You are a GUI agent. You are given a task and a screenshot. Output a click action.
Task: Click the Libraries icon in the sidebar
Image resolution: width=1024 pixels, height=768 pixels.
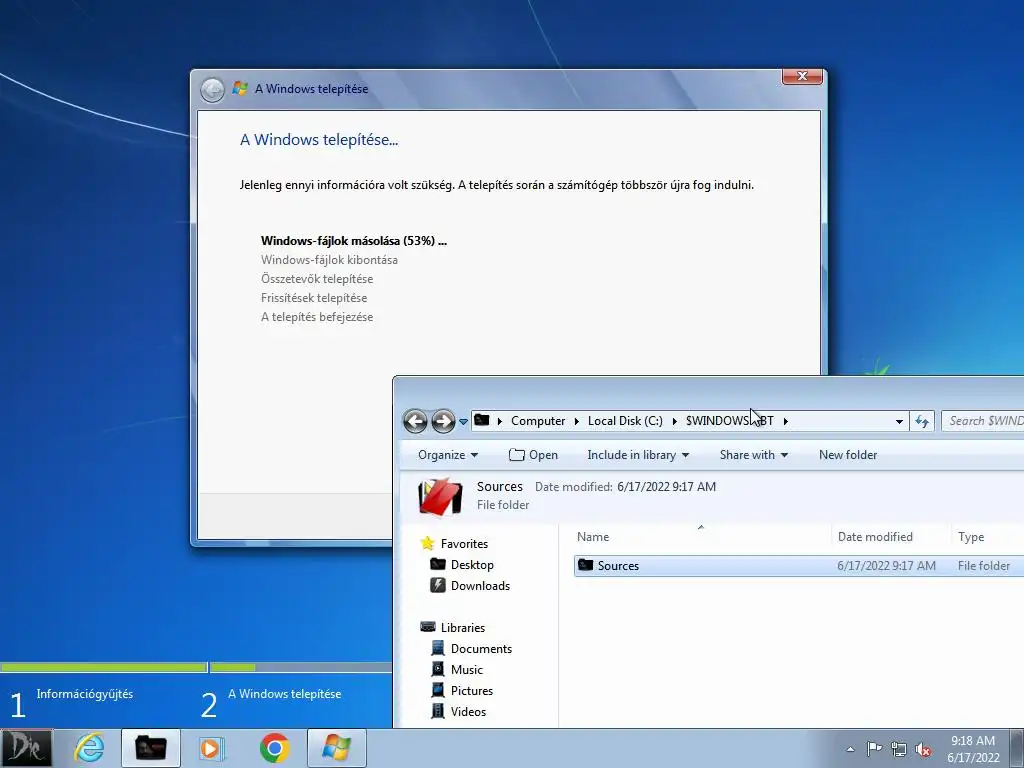pyautogui.click(x=428, y=627)
